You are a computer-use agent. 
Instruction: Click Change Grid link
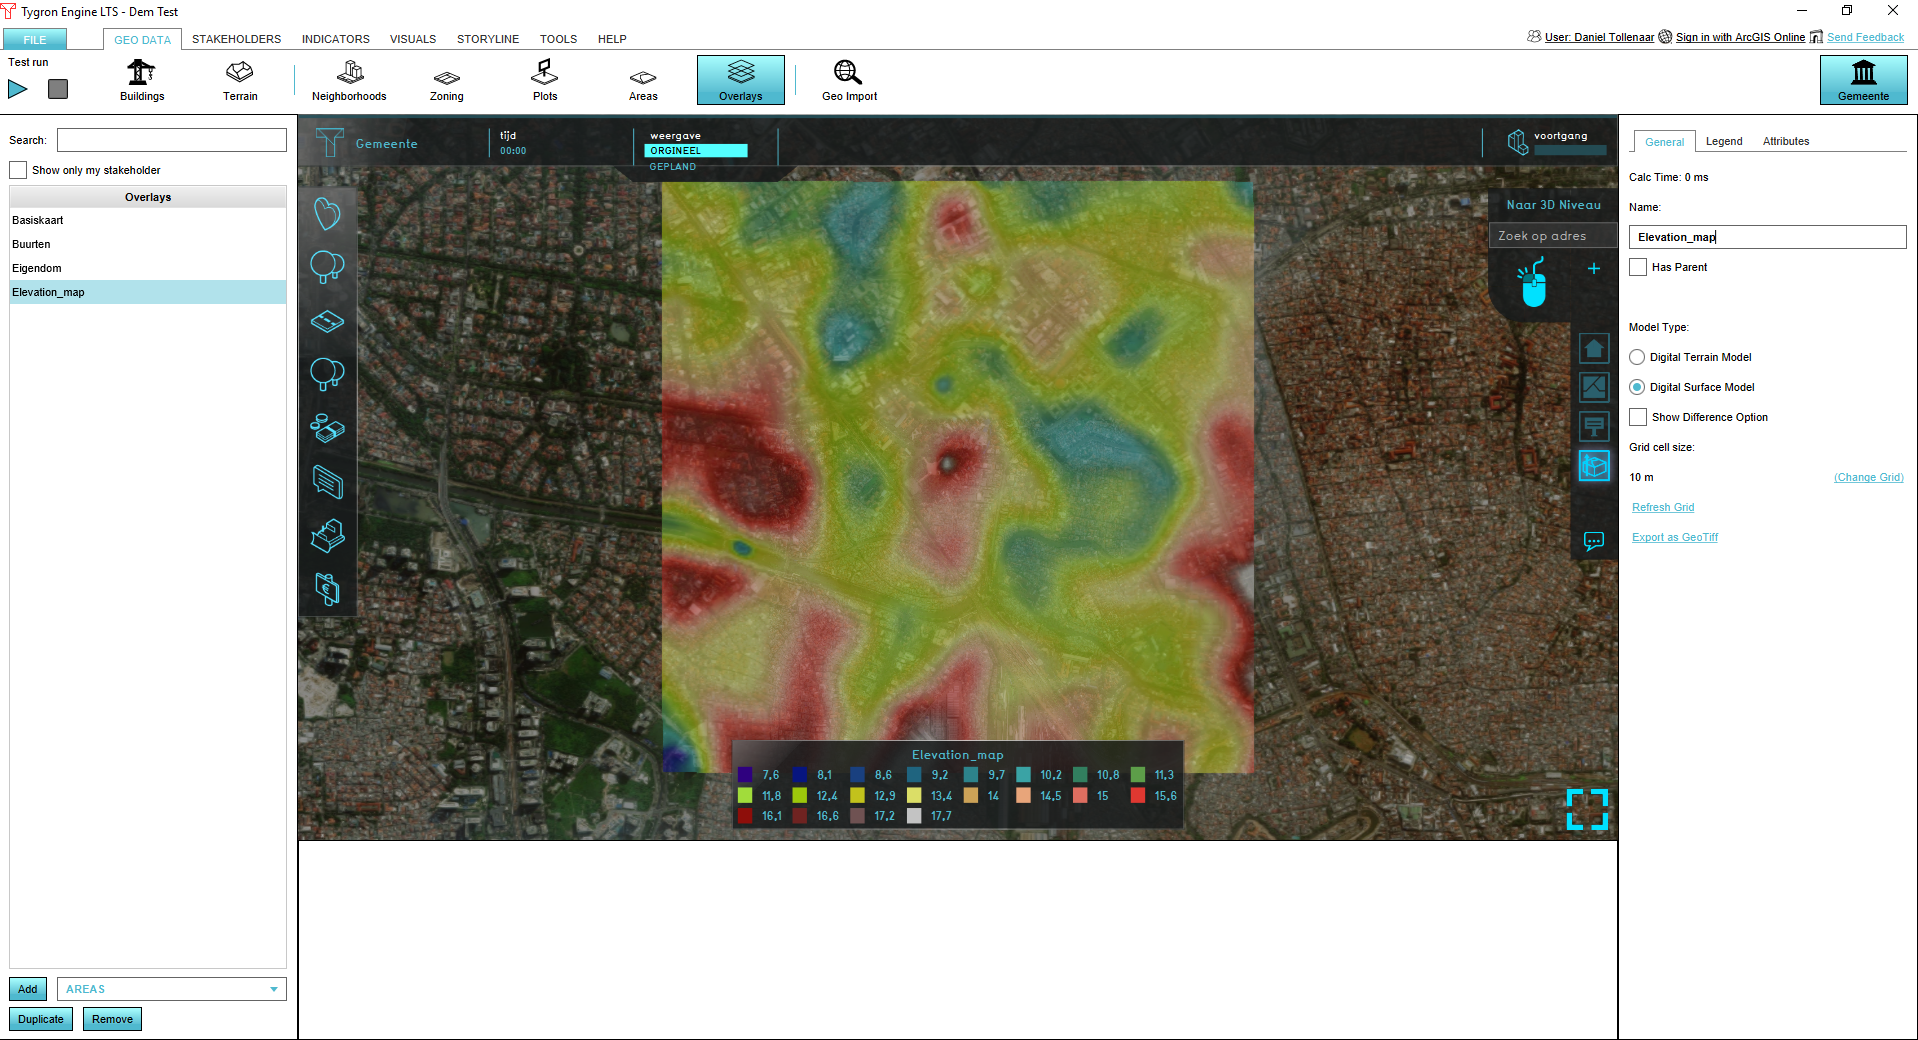(1868, 477)
